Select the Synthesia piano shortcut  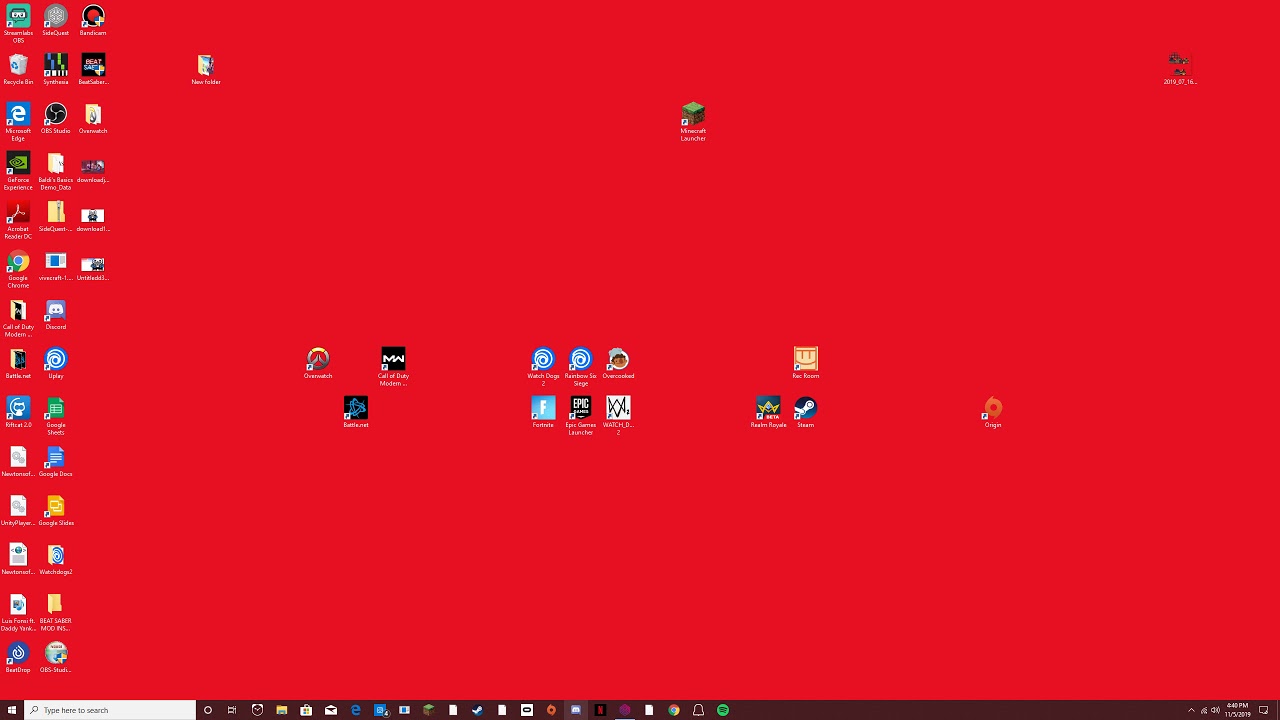point(56,69)
